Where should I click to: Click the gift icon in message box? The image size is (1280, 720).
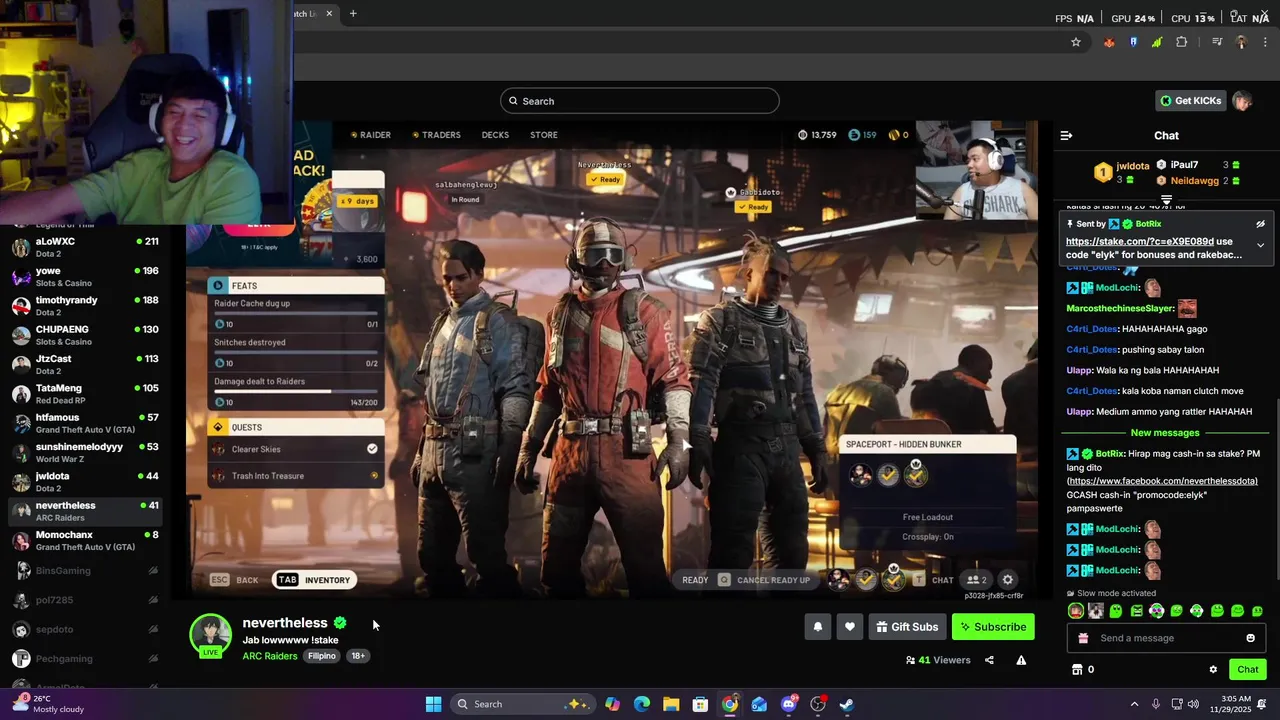pyautogui.click(x=1083, y=638)
